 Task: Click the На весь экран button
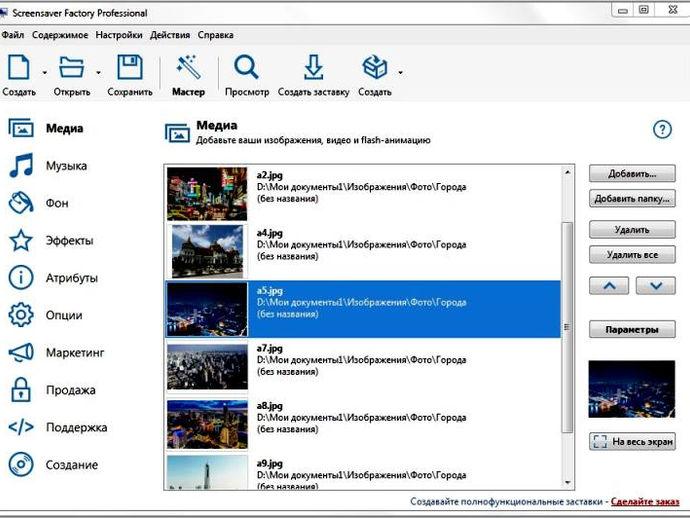click(632, 441)
